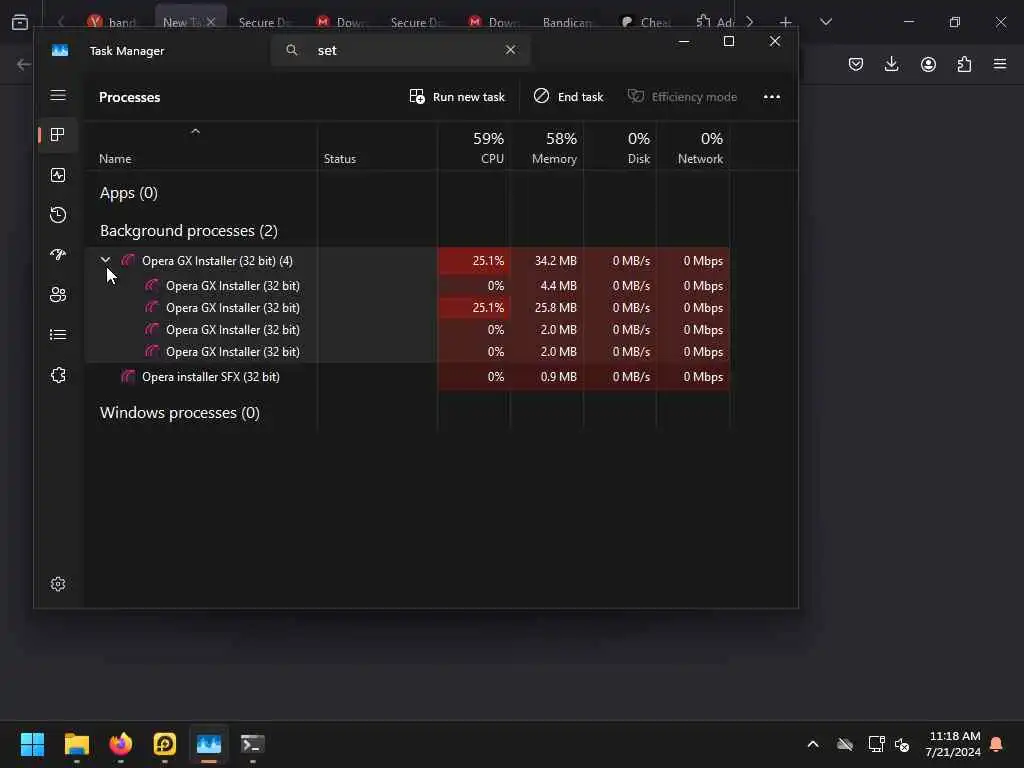1024x768 pixels.
Task: Select Opera GX Installer (32 bit) (4) row
Action: point(408,261)
